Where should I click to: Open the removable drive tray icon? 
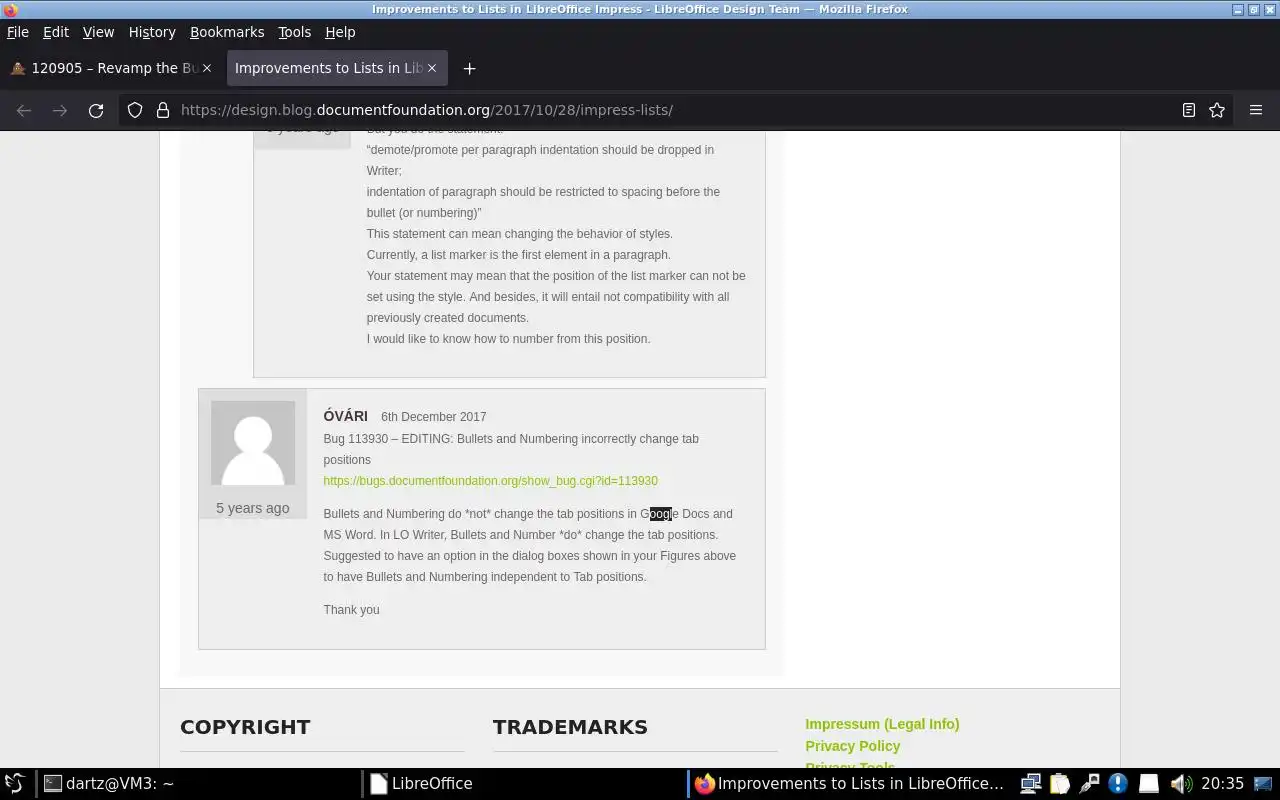(x=1149, y=783)
